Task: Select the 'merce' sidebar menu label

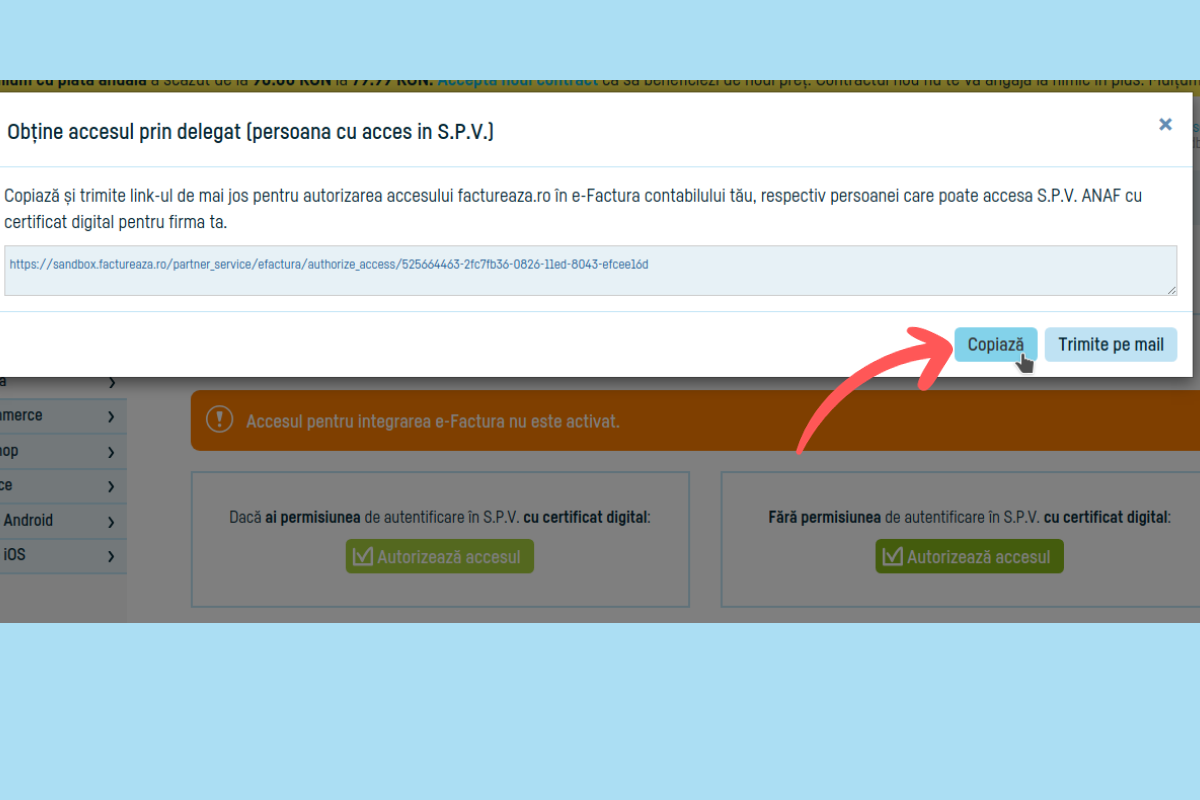Action: [x=21, y=415]
